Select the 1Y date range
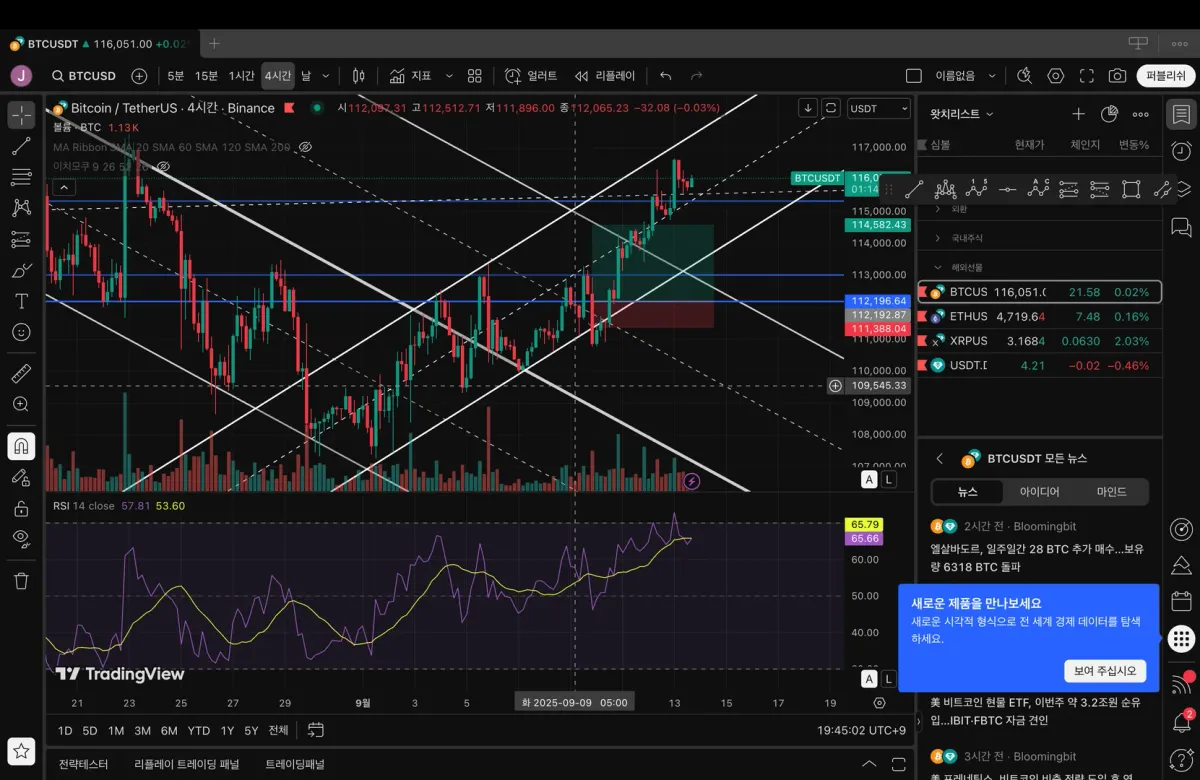Image resolution: width=1200 pixels, height=780 pixels. (227, 730)
